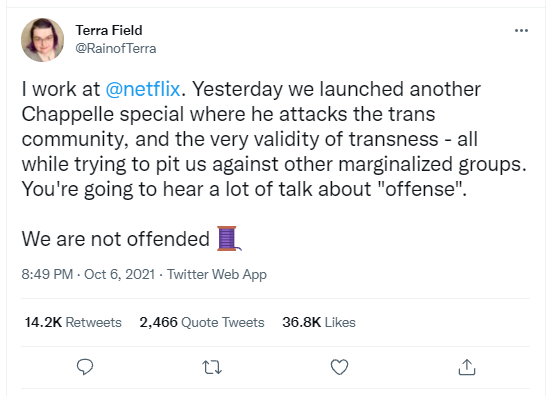Click the reply speech bubble icon
Image resolution: width=551 pixels, height=396 pixels.
(x=85, y=367)
